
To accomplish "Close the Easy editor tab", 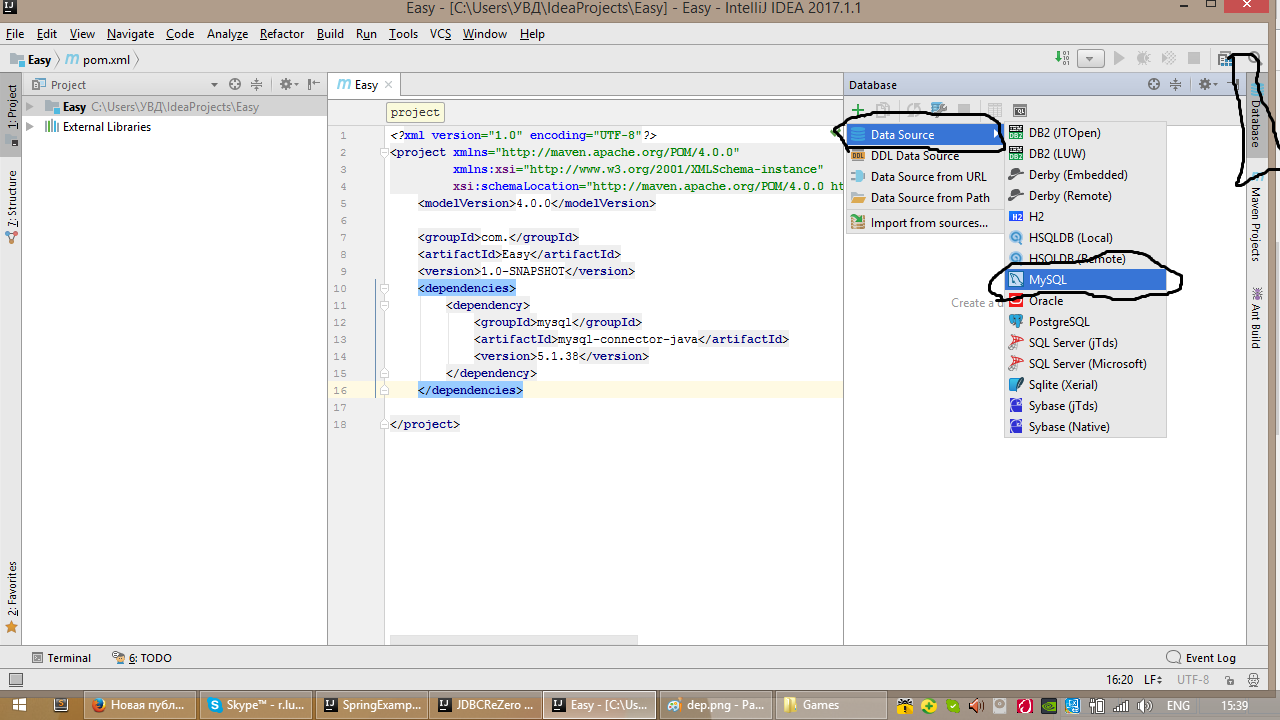I will [x=389, y=85].
